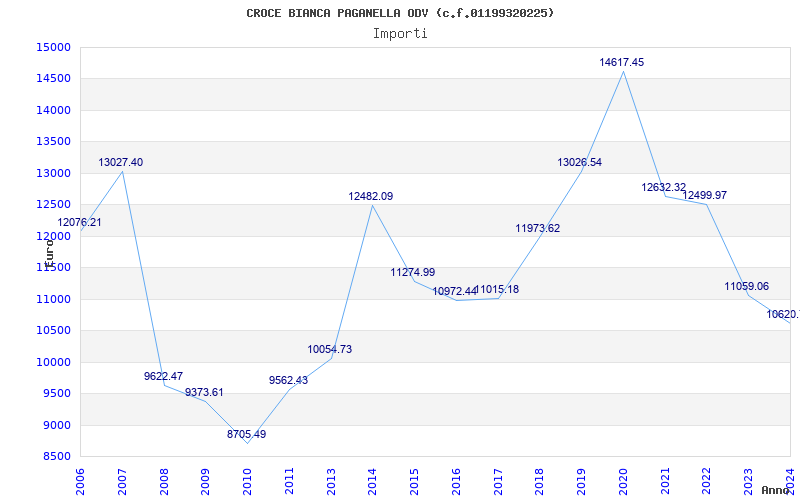Select the x-axis year 2017
The image size is (800, 500).
tap(498, 482)
